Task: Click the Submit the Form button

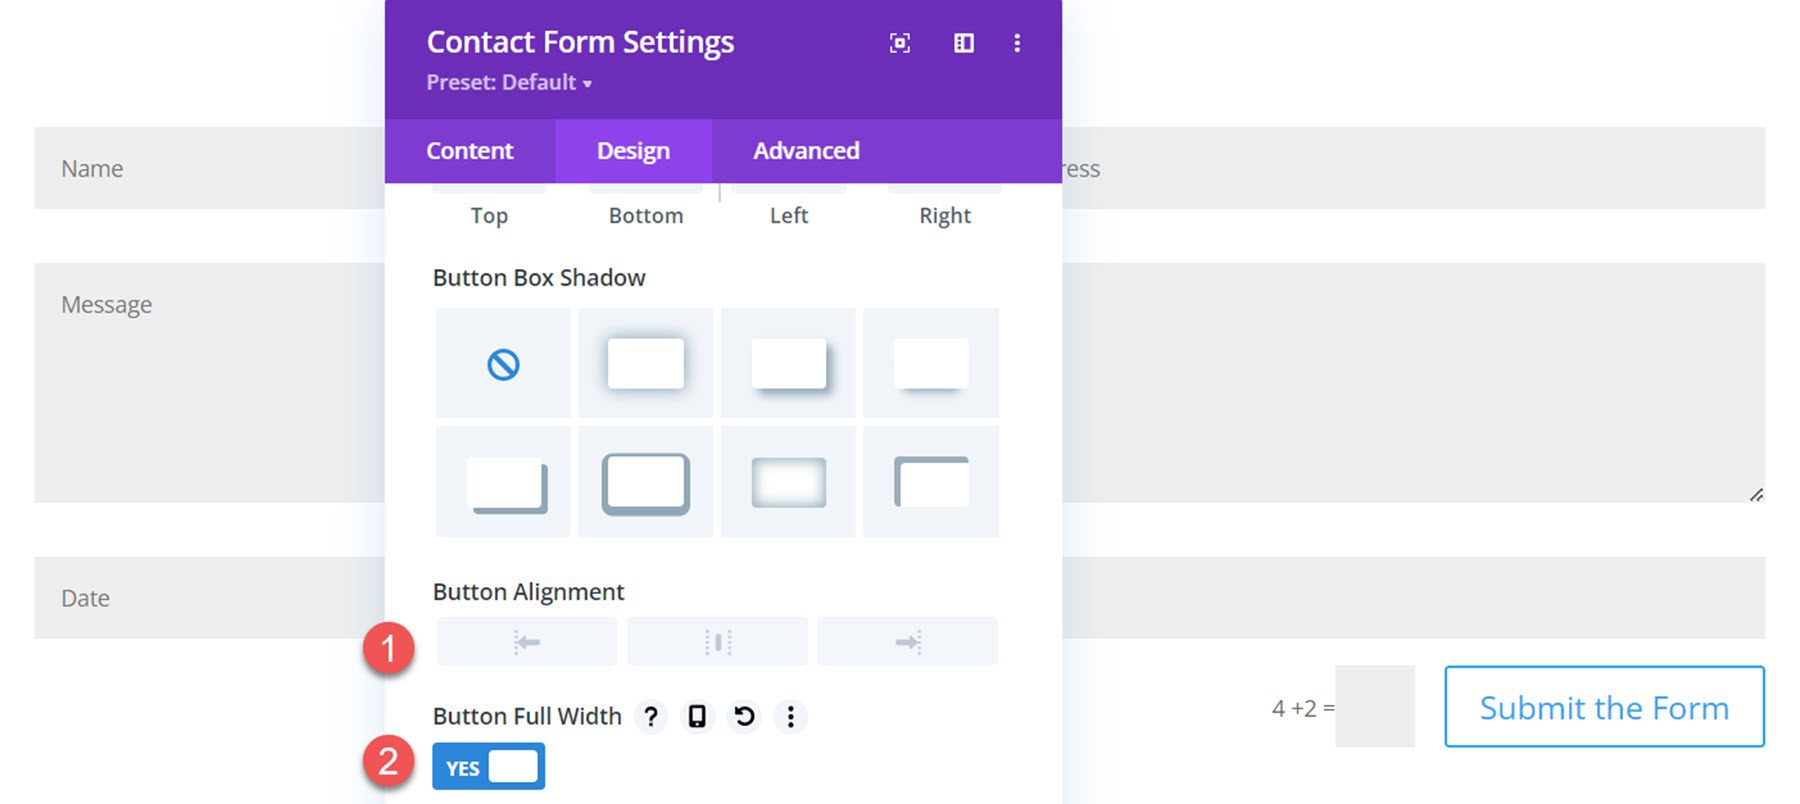Action: (1603, 707)
